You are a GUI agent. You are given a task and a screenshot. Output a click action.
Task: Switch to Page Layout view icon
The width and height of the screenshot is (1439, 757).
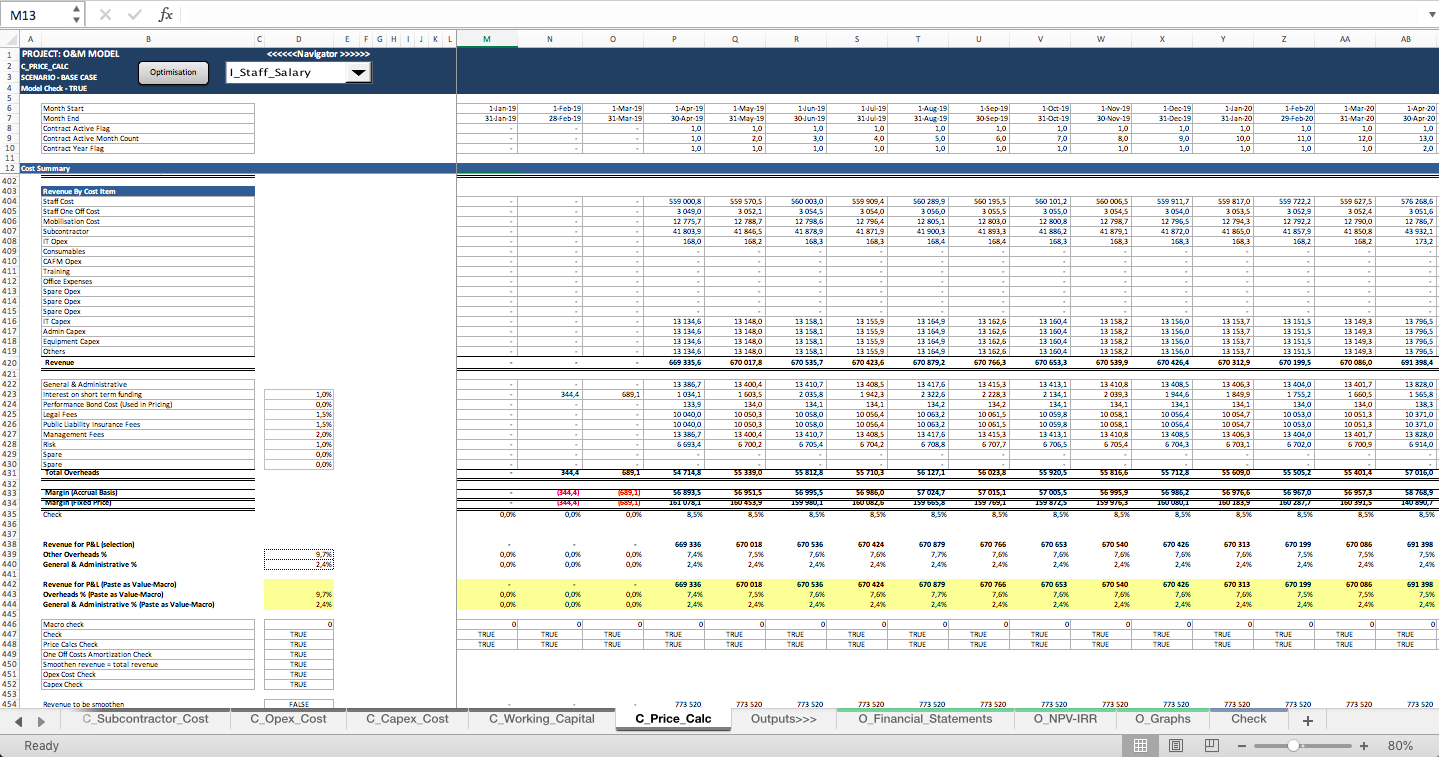[1175, 745]
